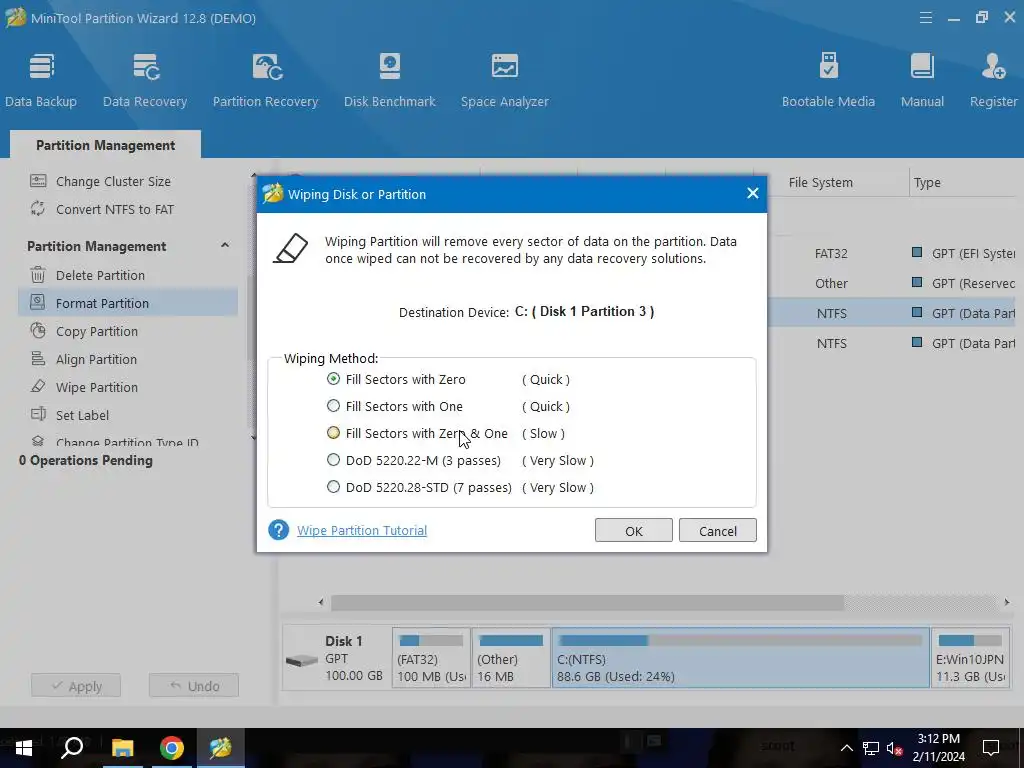Viewport: 1024px width, 768px height.
Task: Select the FAT32 100 MB partition block
Action: 431,658
